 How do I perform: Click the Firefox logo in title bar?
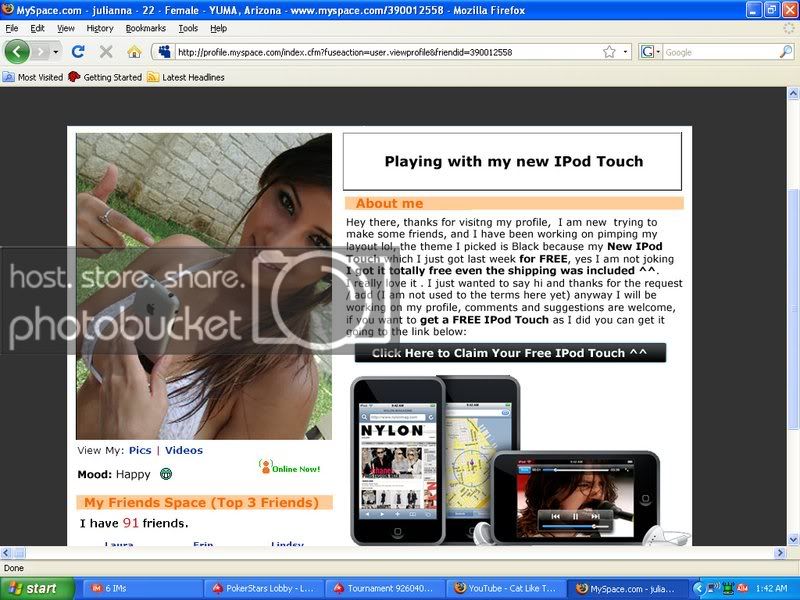click(x=7, y=9)
